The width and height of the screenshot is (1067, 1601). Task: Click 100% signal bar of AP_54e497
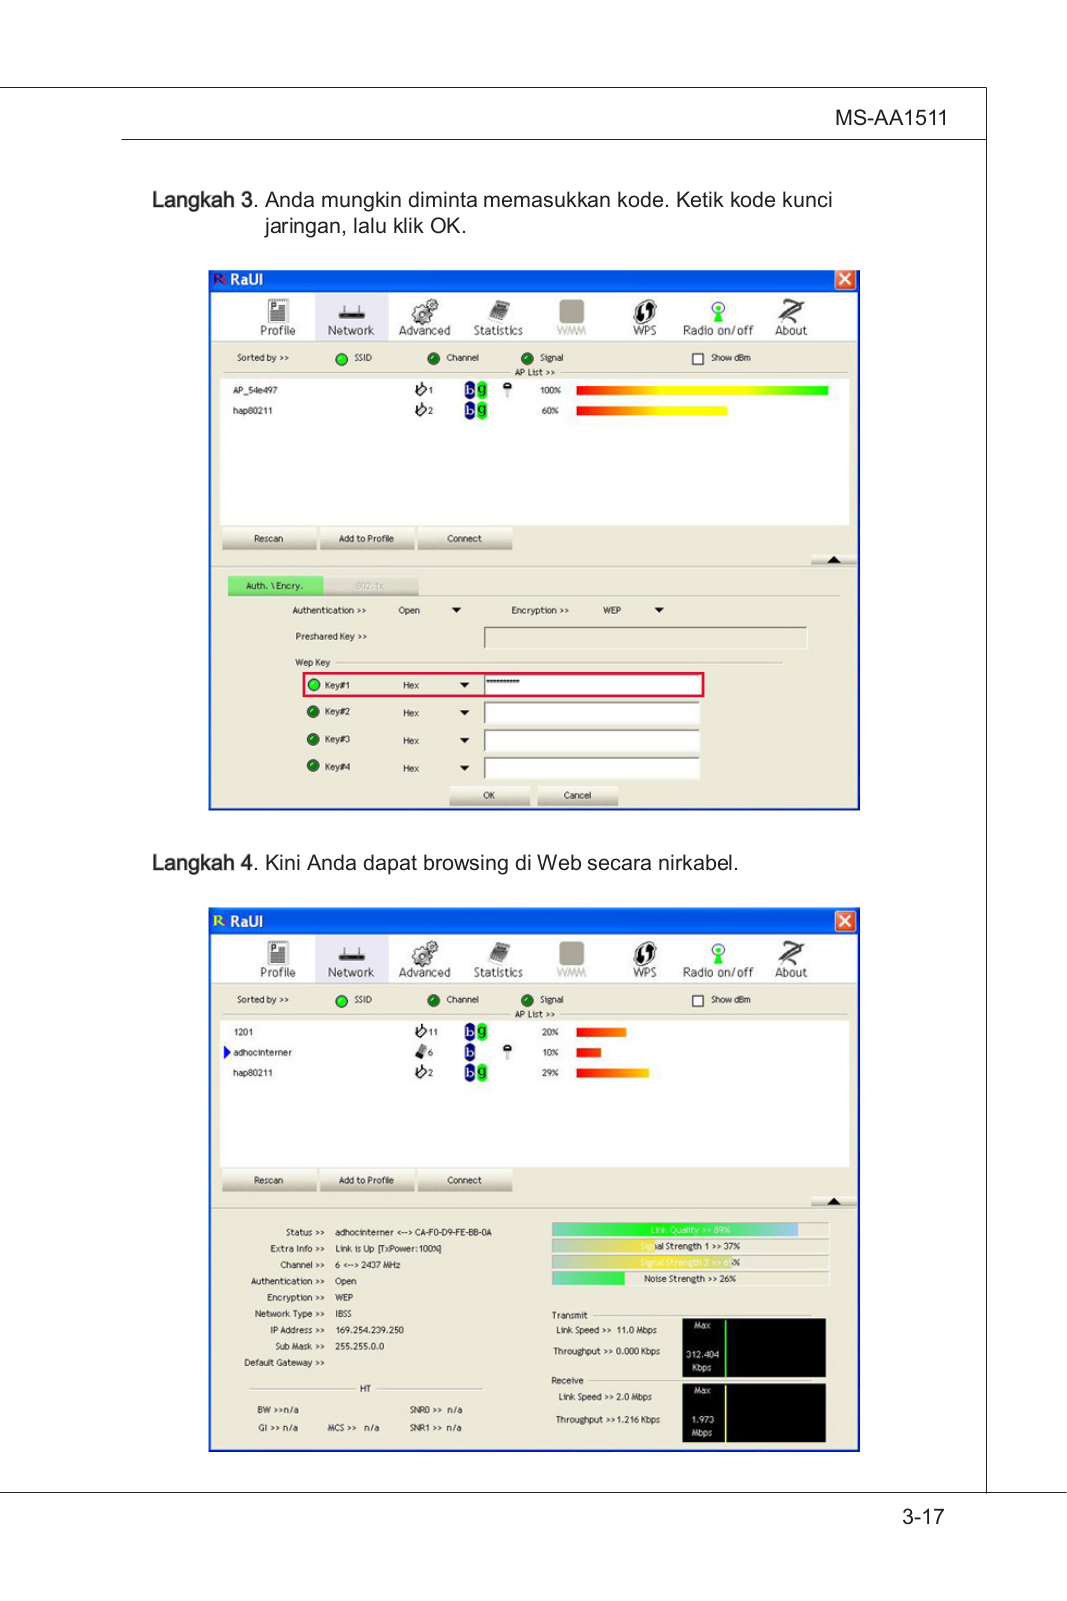702,390
